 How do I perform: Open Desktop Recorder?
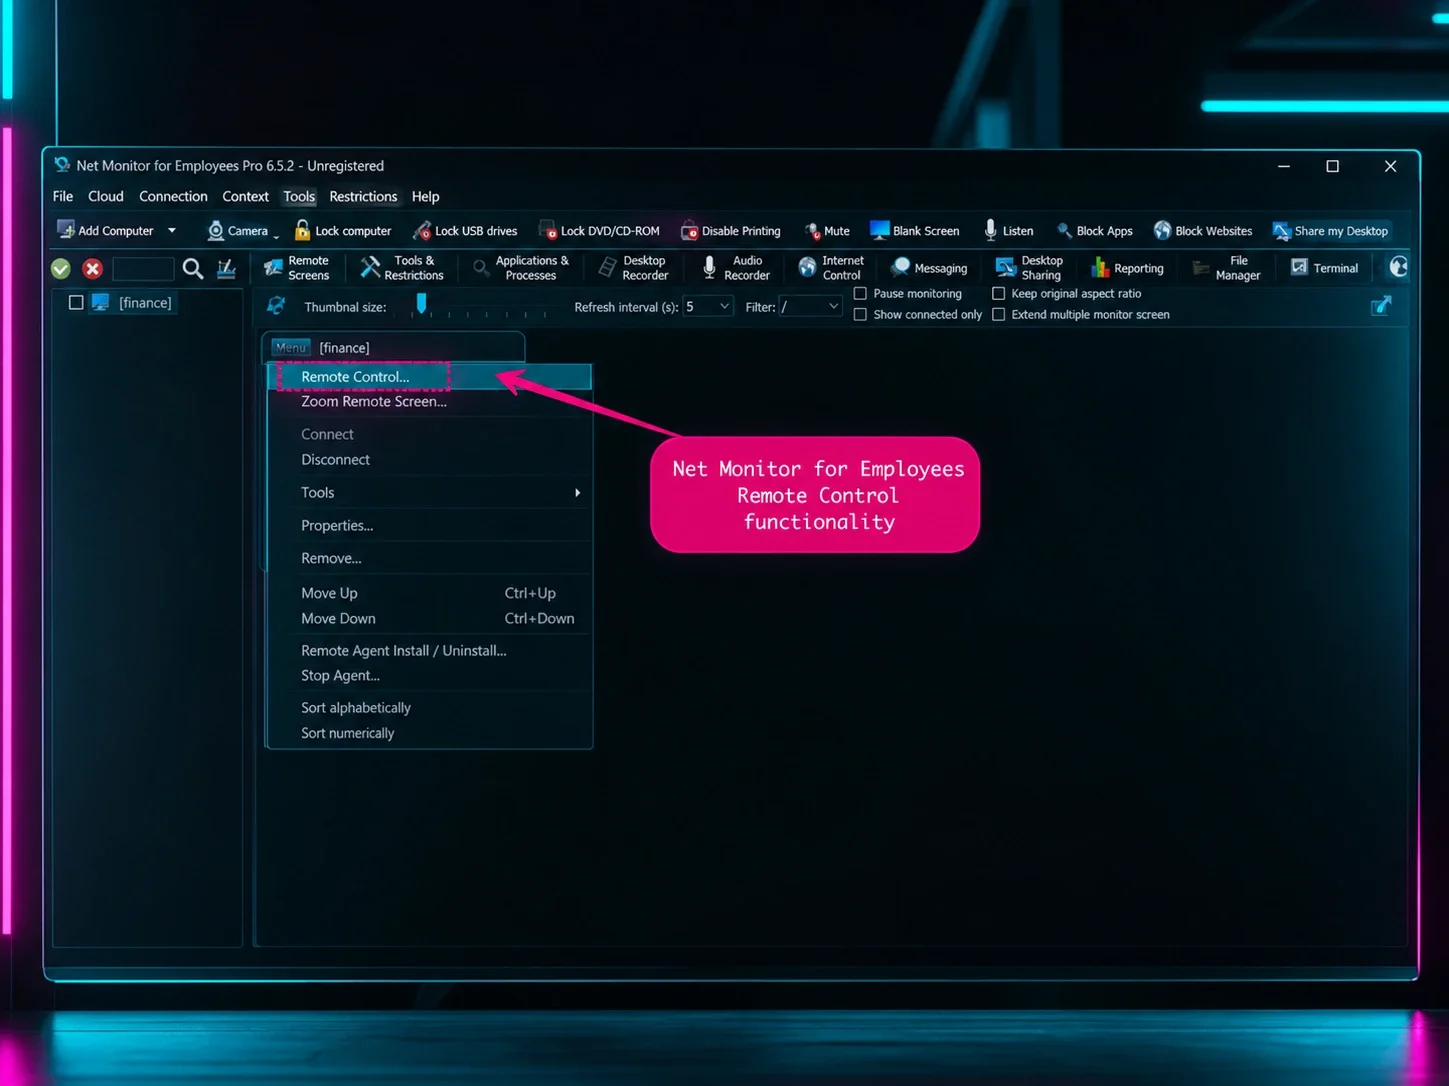[x=634, y=268]
